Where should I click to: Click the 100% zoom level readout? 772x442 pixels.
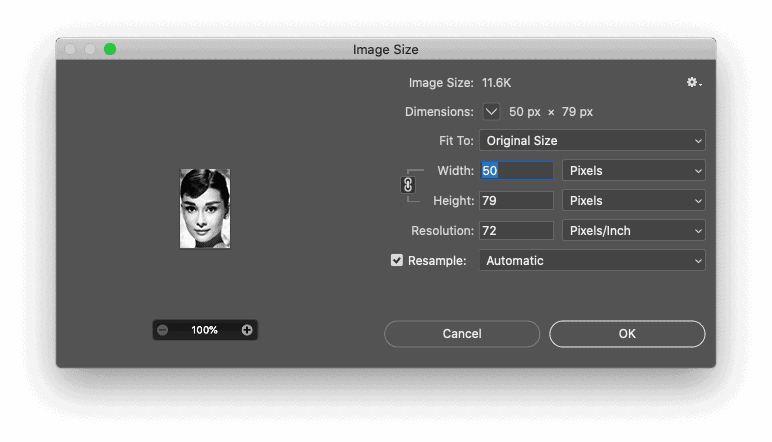pyautogui.click(x=205, y=330)
